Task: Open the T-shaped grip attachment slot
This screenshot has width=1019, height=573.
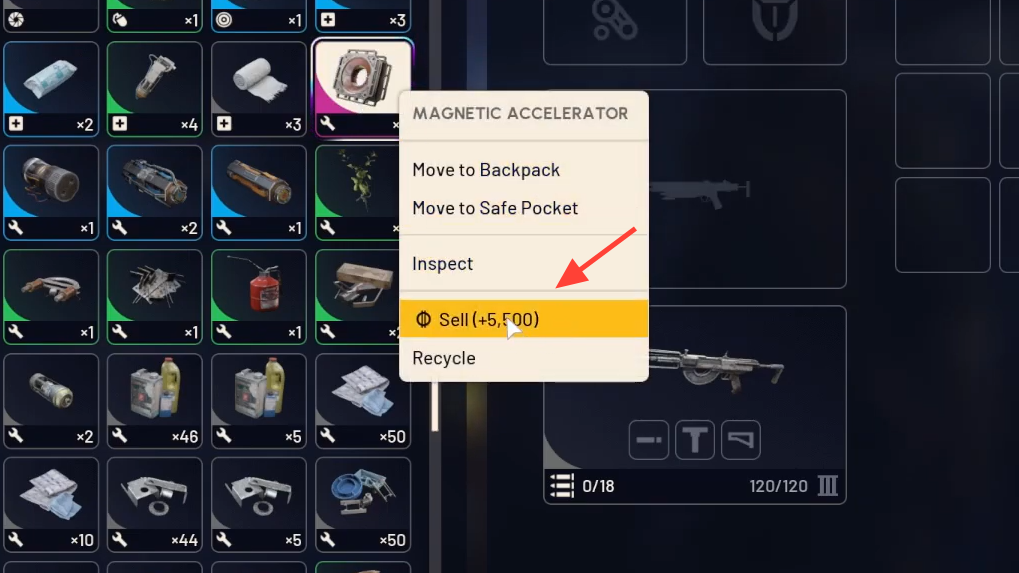Action: [x=695, y=440]
